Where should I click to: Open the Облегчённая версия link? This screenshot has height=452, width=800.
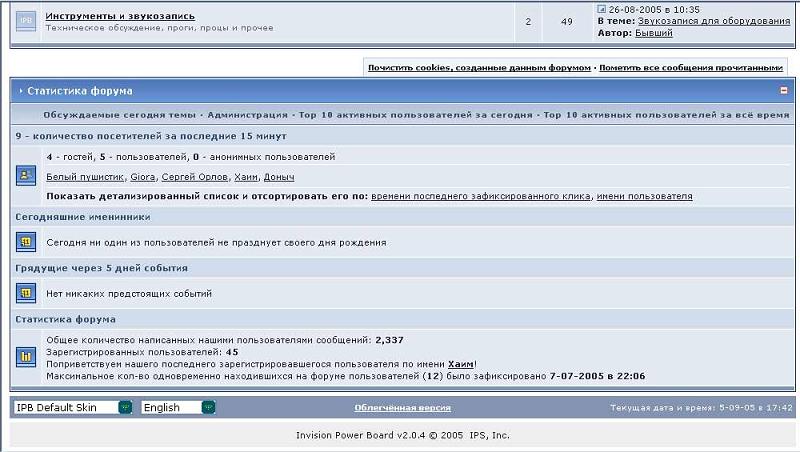(402, 408)
